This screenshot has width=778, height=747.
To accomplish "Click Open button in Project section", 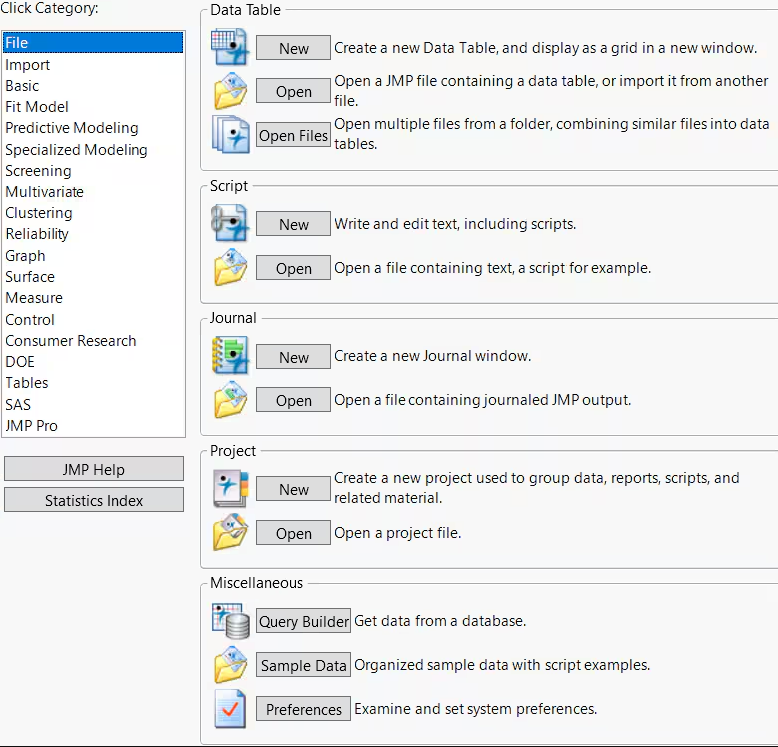I will (x=293, y=533).
